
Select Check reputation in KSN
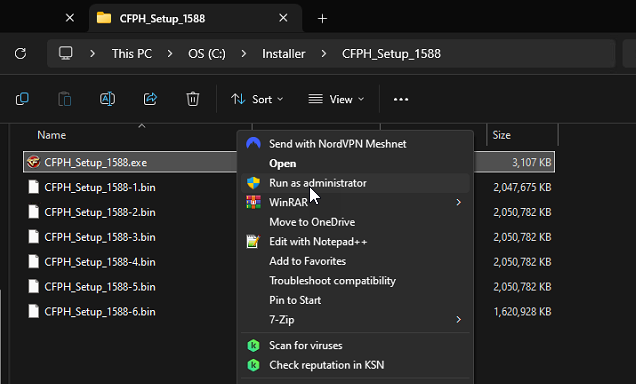point(355,365)
